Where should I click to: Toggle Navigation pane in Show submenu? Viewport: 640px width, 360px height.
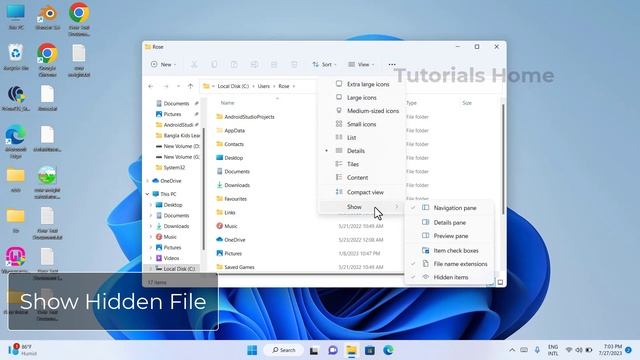(x=449, y=208)
